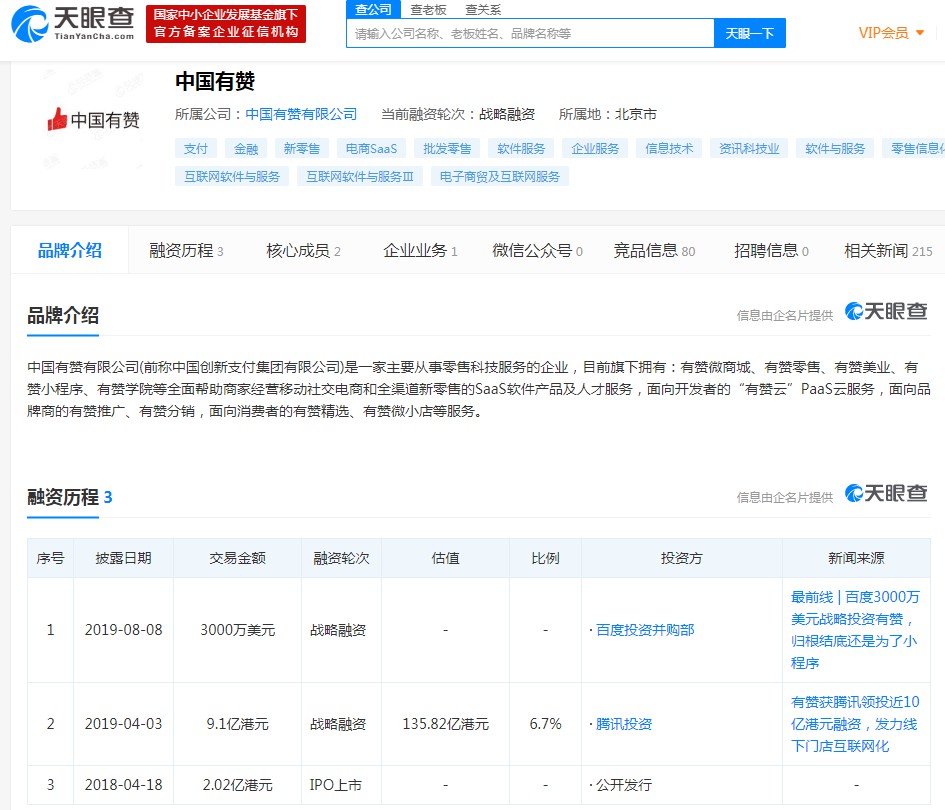Switch to the 核心成员 tab
945x810 pixels.
click(x=303, y=250)
